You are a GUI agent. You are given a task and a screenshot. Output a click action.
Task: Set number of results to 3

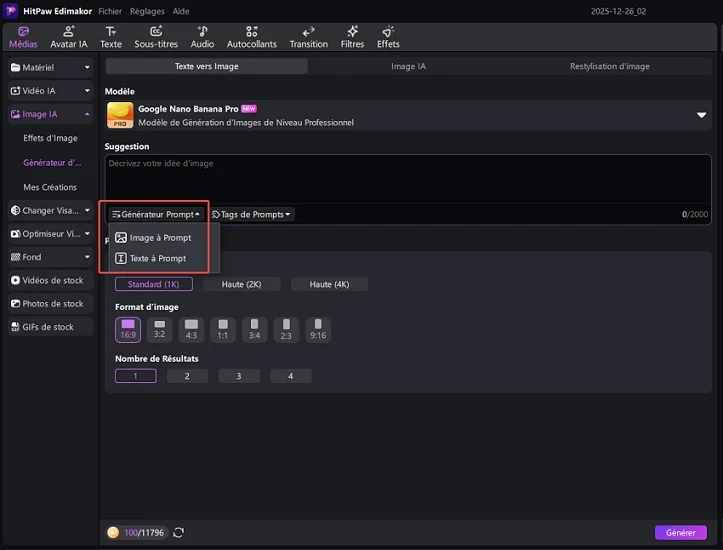(239, 376)
